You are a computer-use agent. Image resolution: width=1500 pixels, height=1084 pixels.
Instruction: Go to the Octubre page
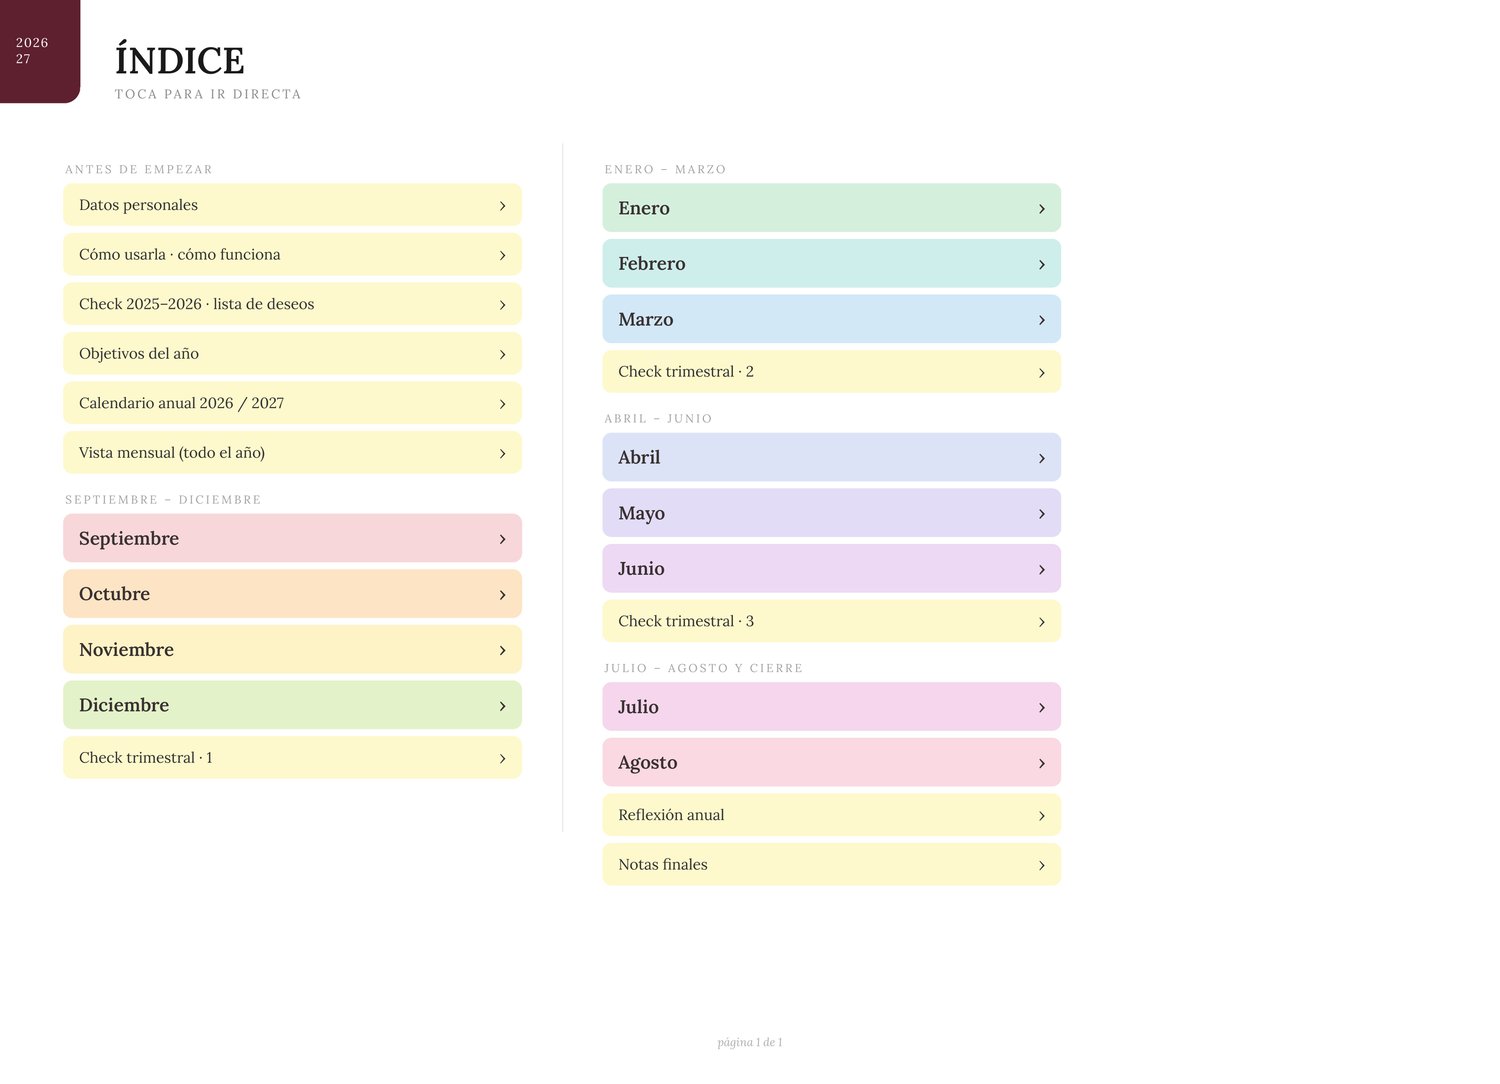(x=292, y=594)
